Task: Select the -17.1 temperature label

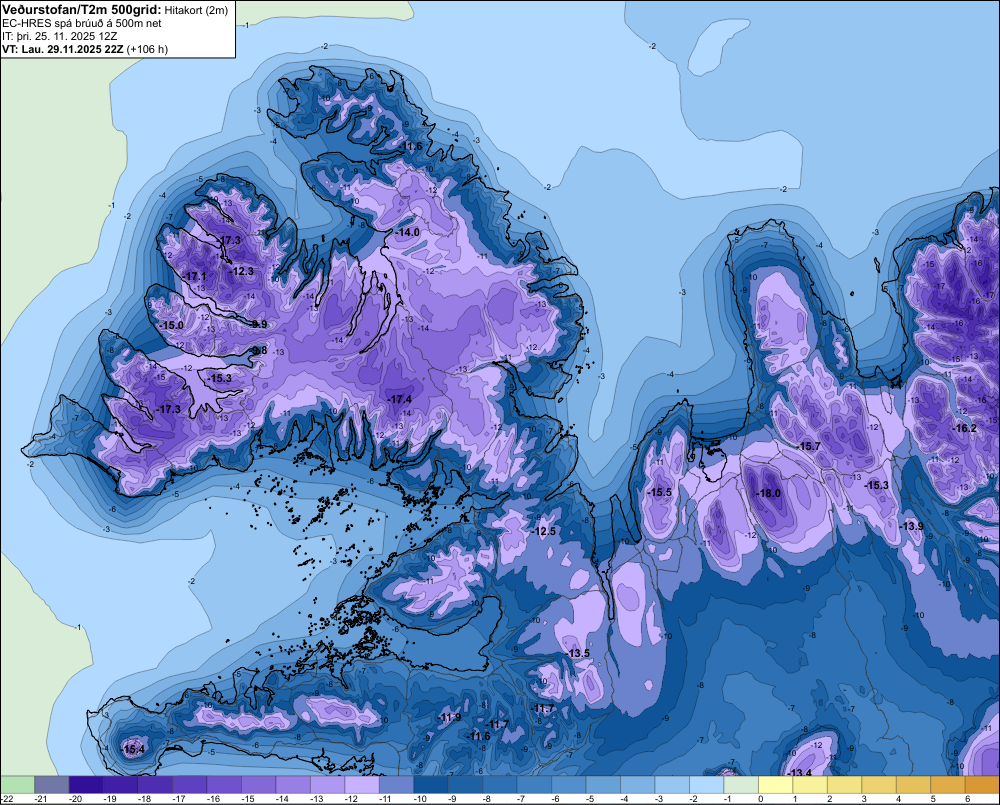Action: pos(194,276)
